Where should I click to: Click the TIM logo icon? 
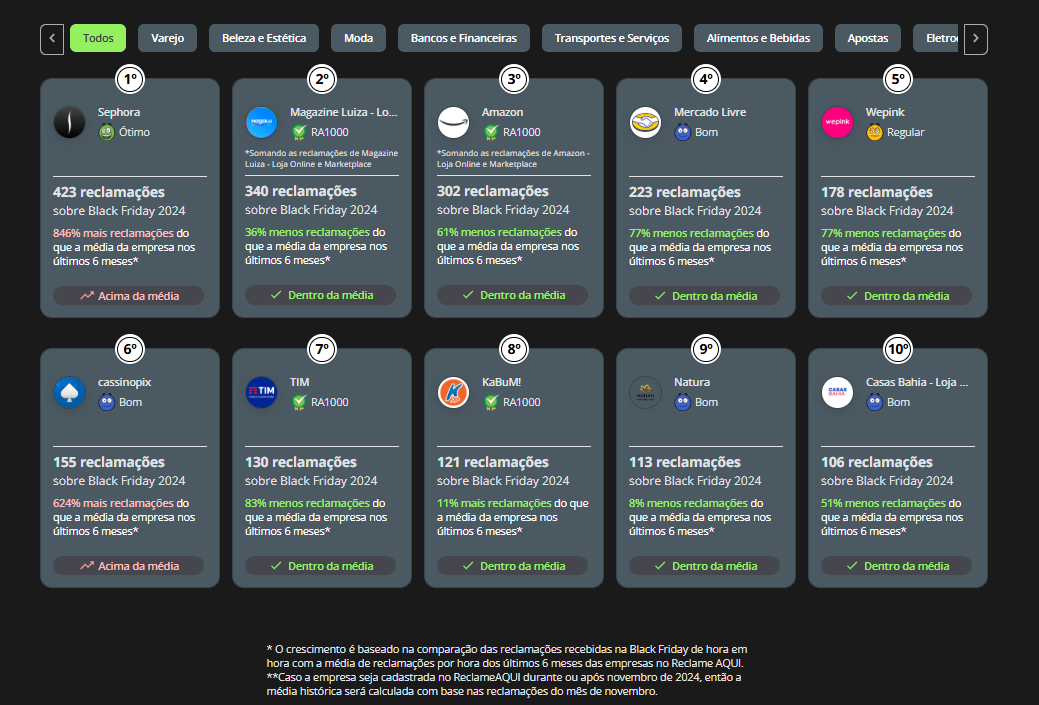point(261,392)
